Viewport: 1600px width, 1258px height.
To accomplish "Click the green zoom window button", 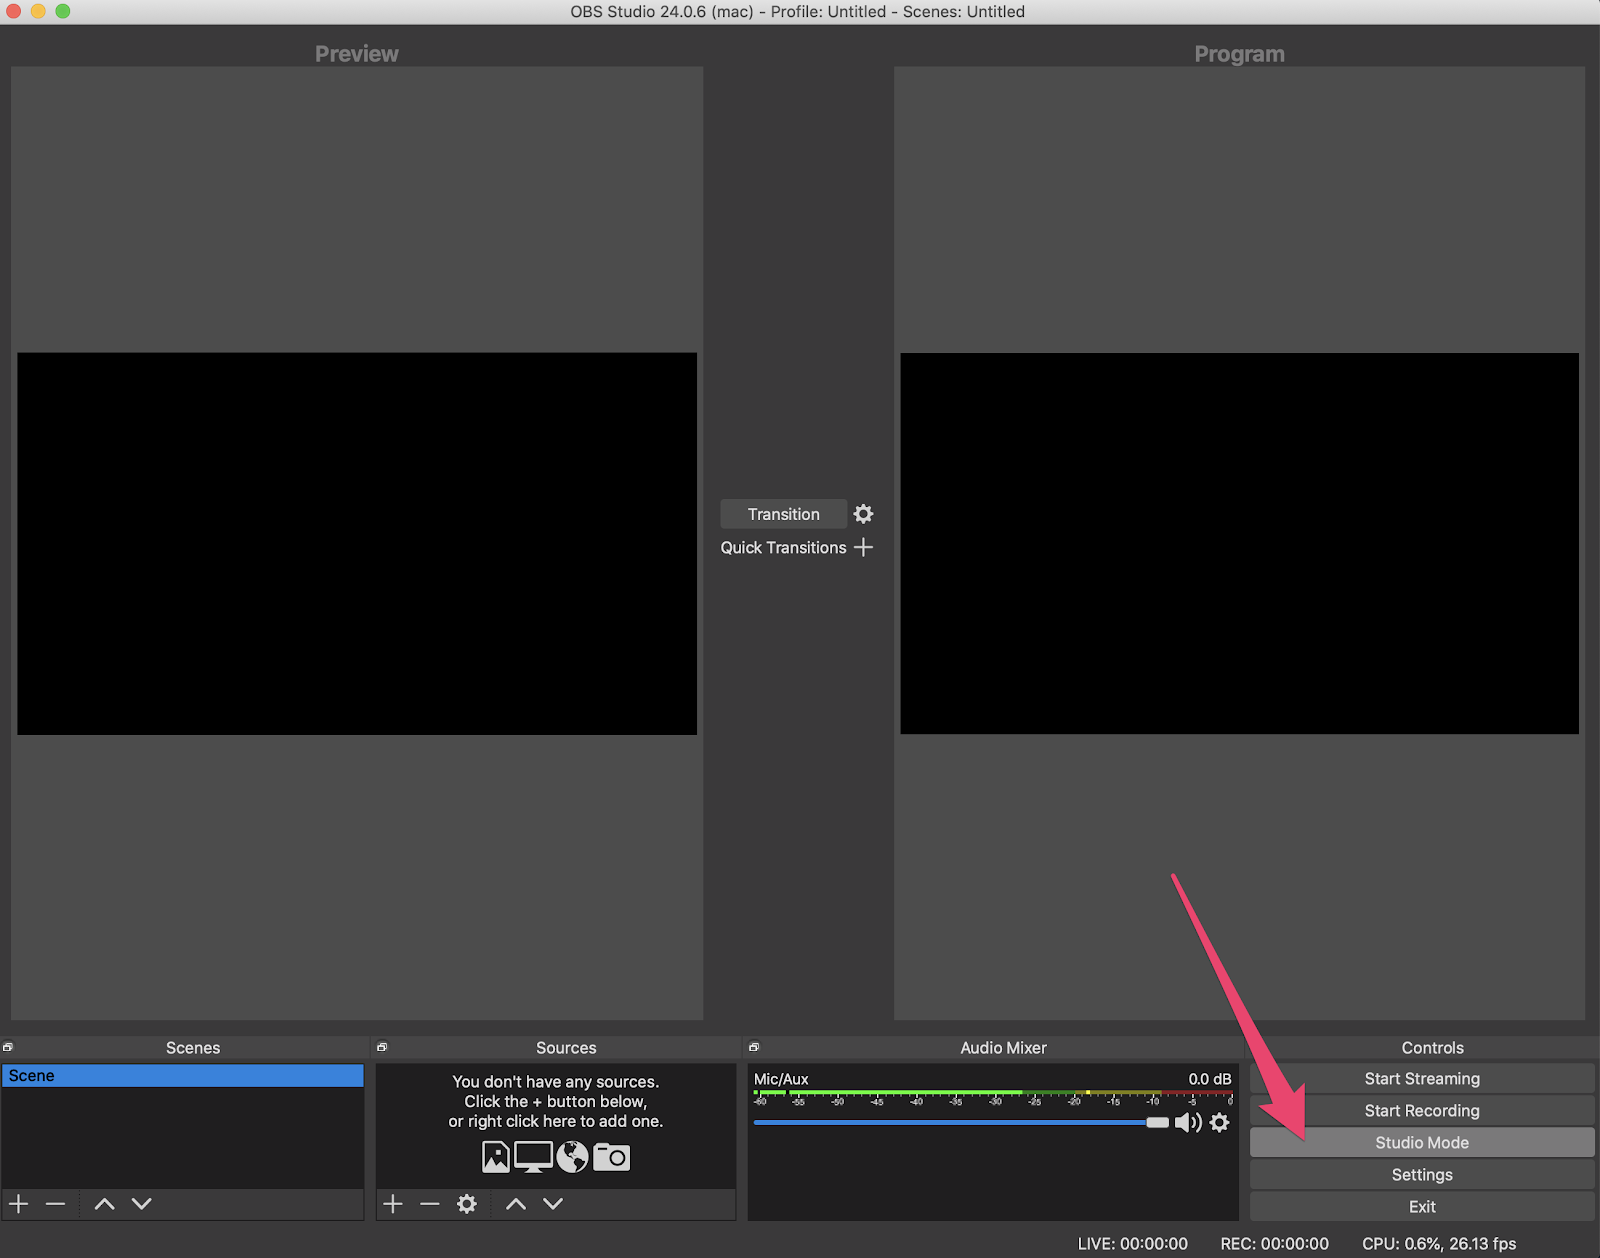I will [x=63, y=11].
